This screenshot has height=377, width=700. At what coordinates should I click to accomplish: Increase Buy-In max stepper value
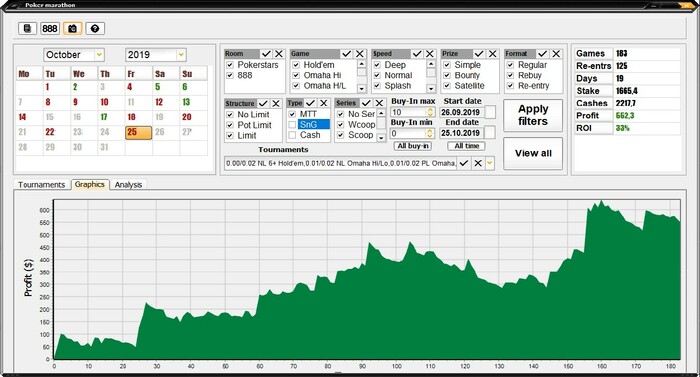(430, 109)
